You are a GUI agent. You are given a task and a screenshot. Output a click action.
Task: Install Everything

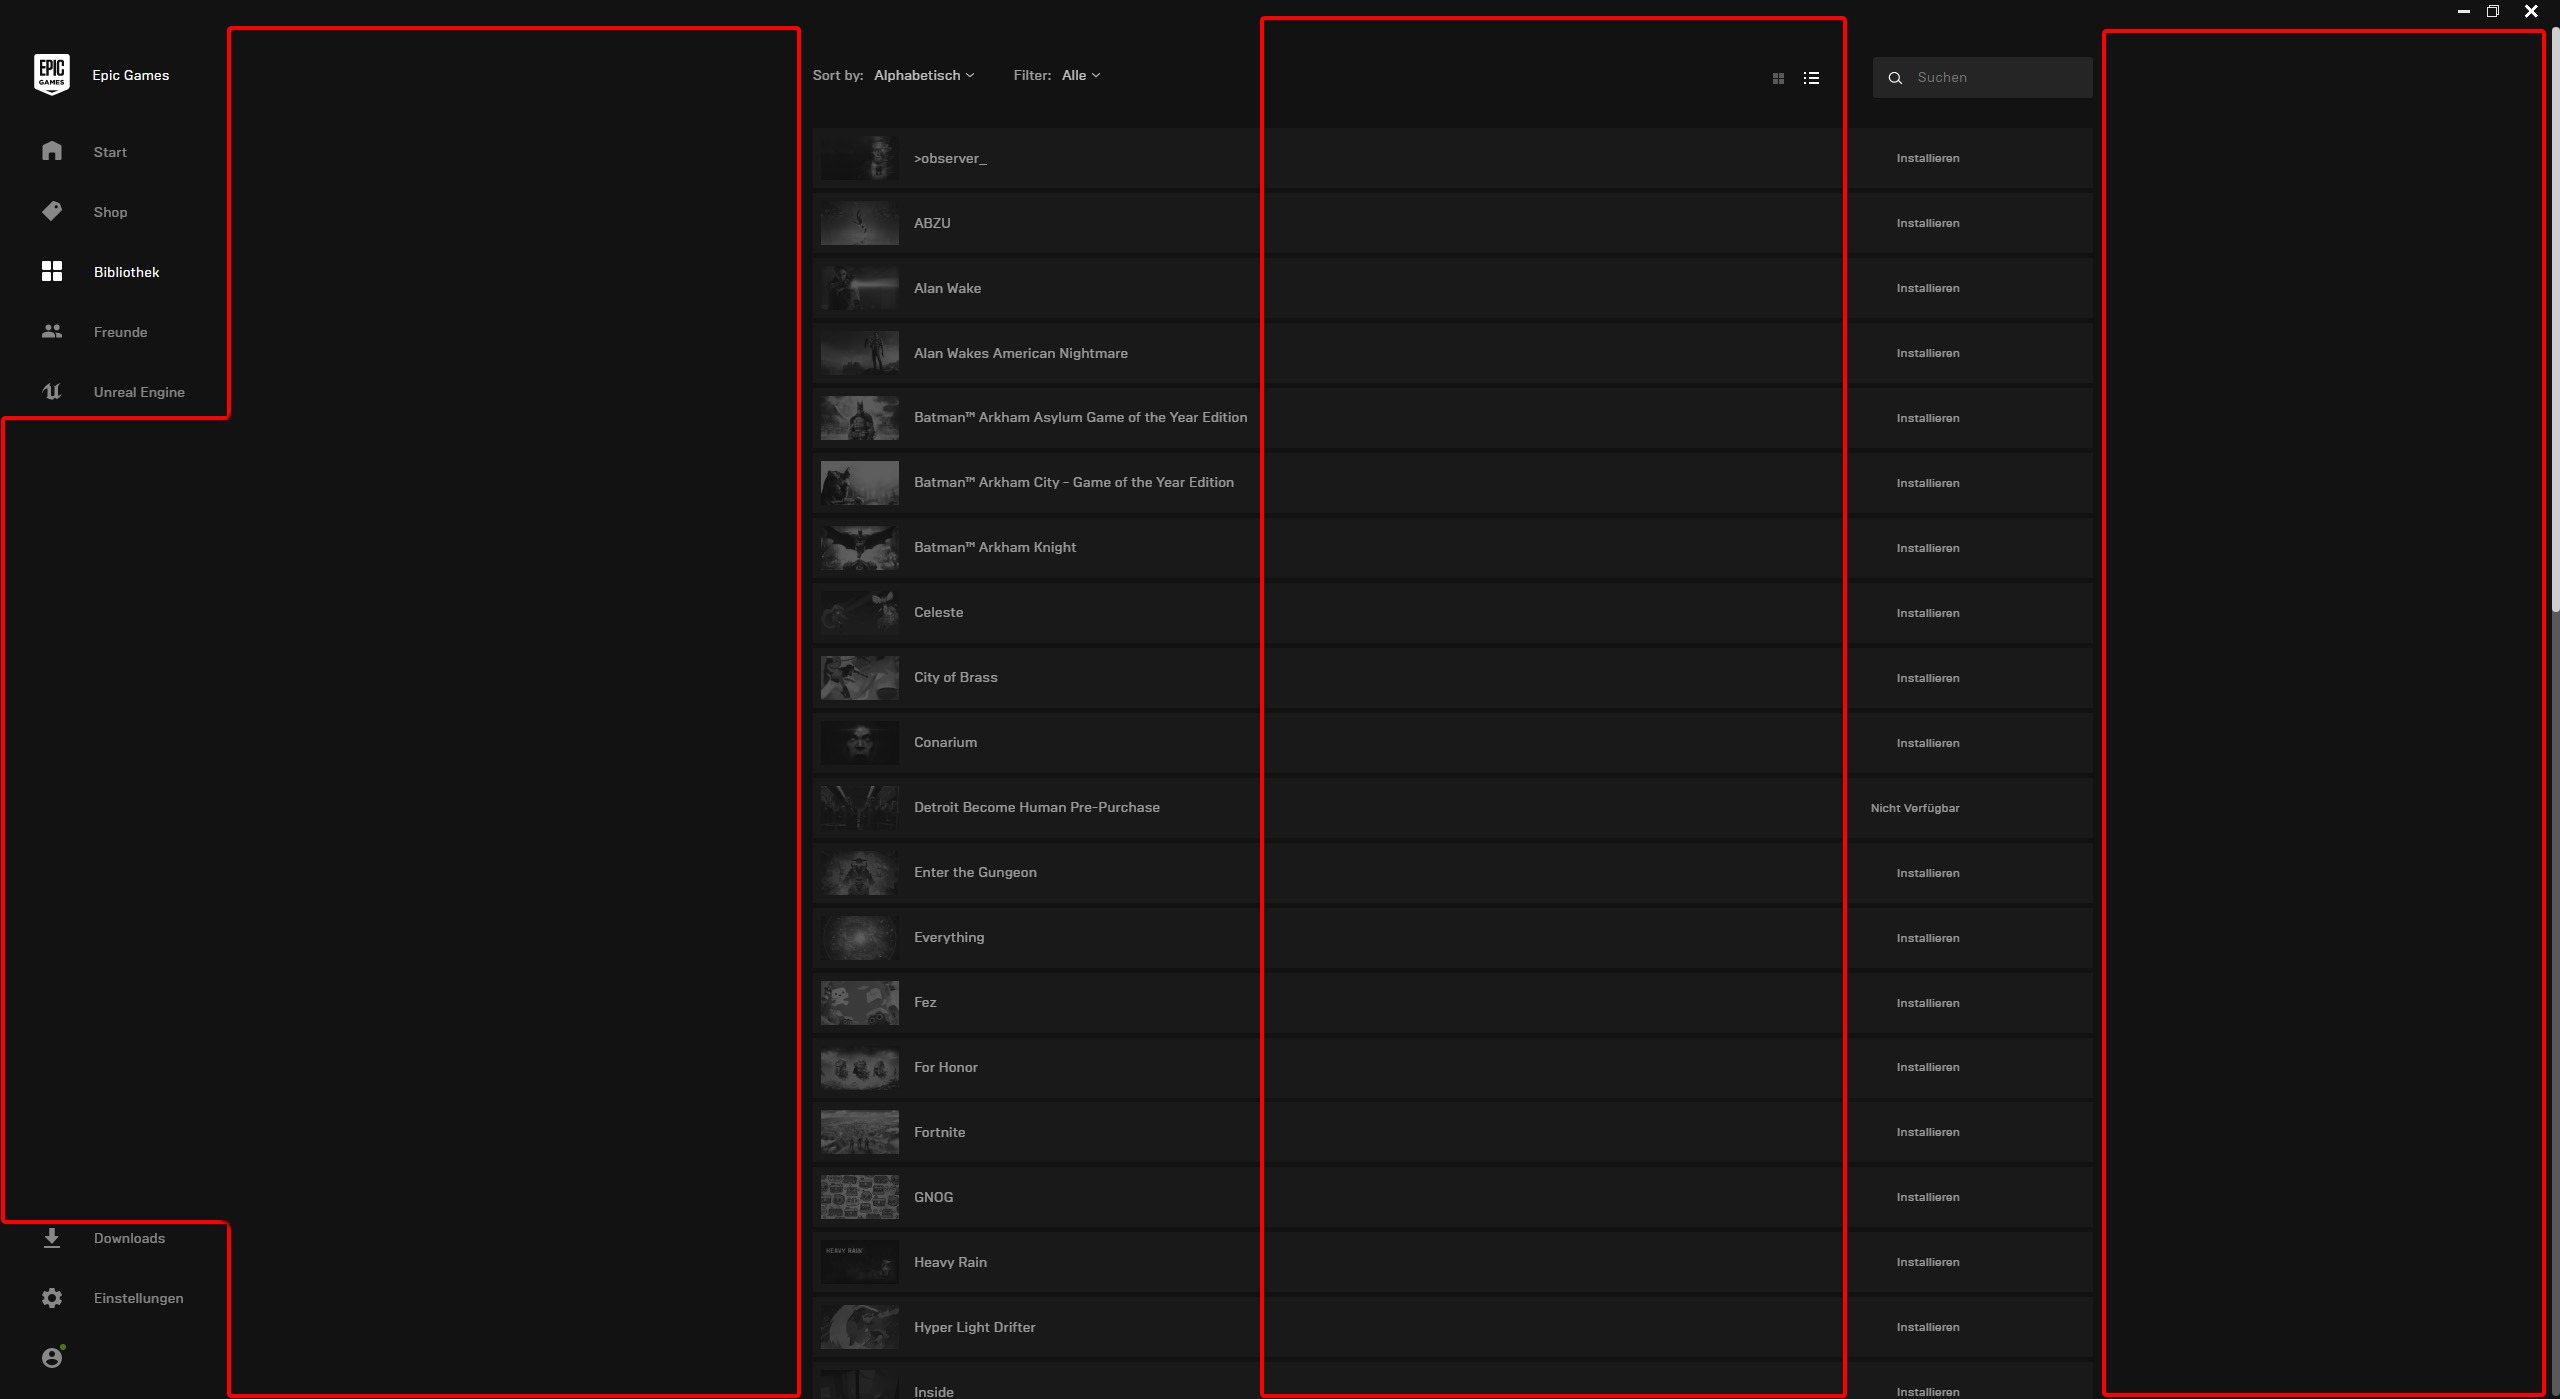point(1927,938)
